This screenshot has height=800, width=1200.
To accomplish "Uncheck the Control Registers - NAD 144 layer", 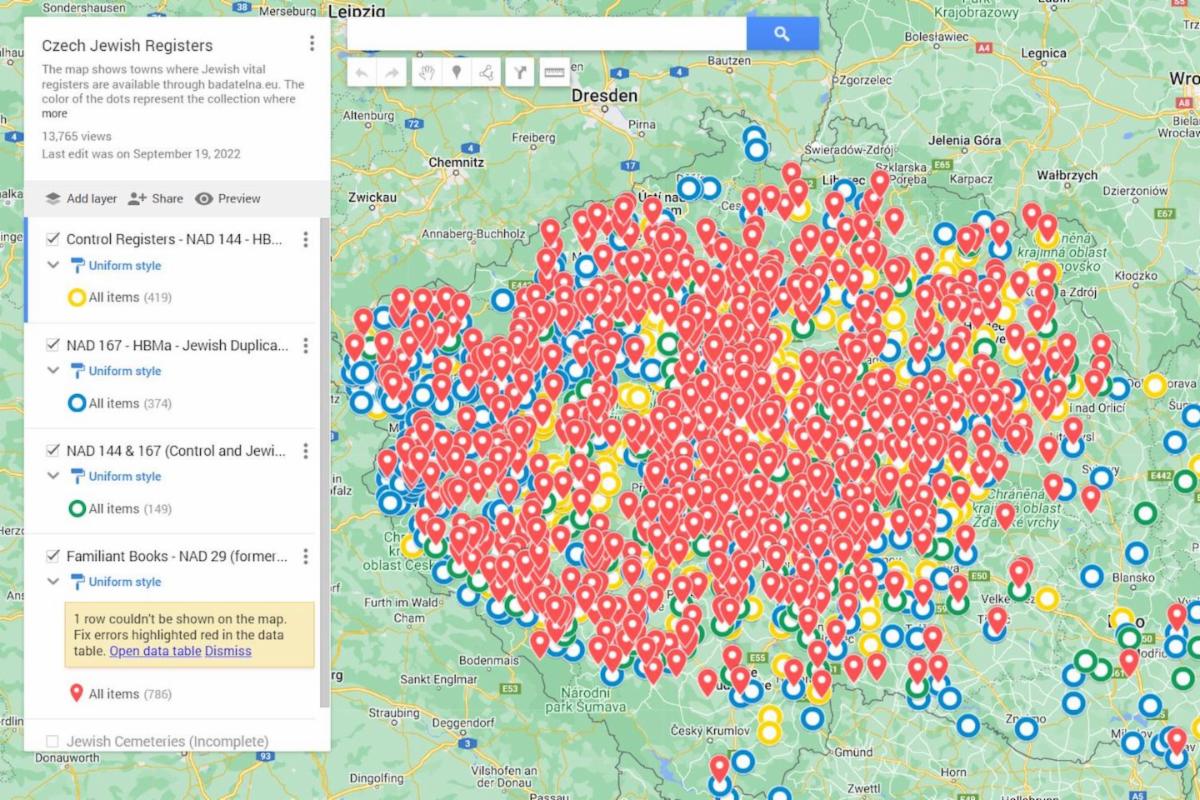I will (53, 239).
